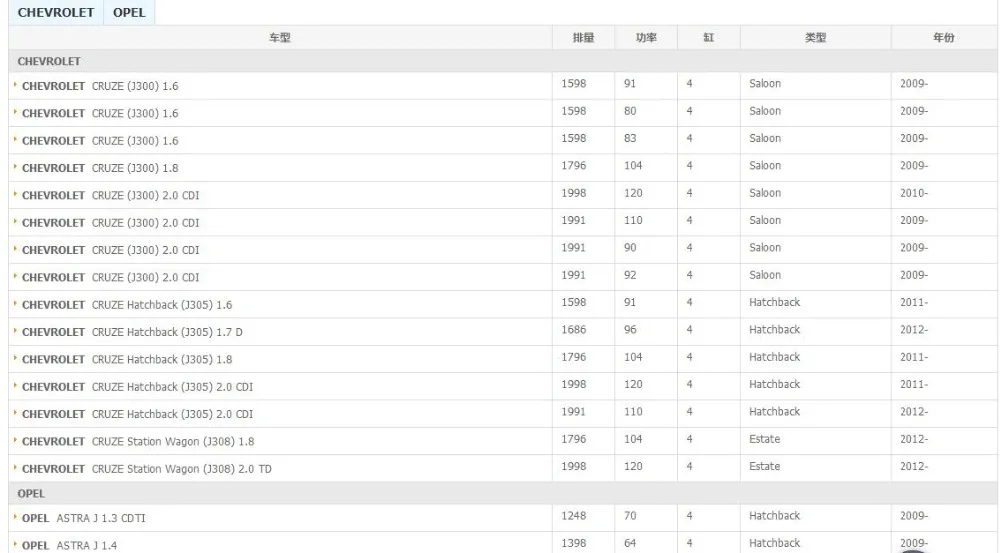Click the 排量 column header
Image resolution: width=1000 pixels, height=553 pixels.
[x=583, y=38]
